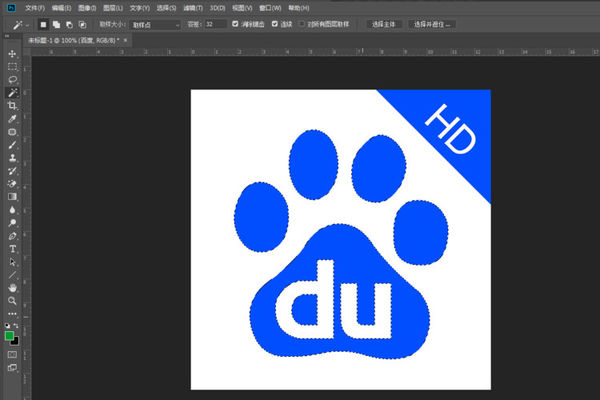This screenshot has width=600, height=400.
Task: Close the 未标题-1 document tab
Action: (126, 40)
